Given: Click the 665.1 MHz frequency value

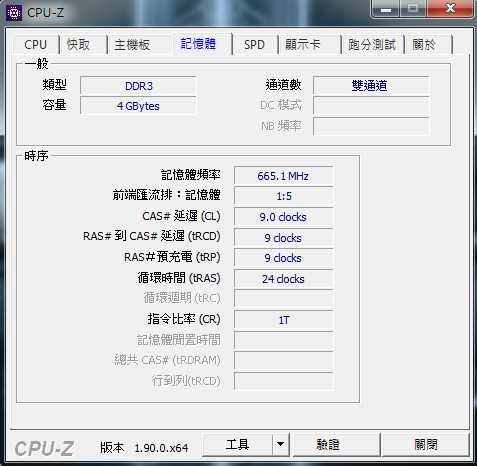Looking at the screenshot, I should point(283,176).
